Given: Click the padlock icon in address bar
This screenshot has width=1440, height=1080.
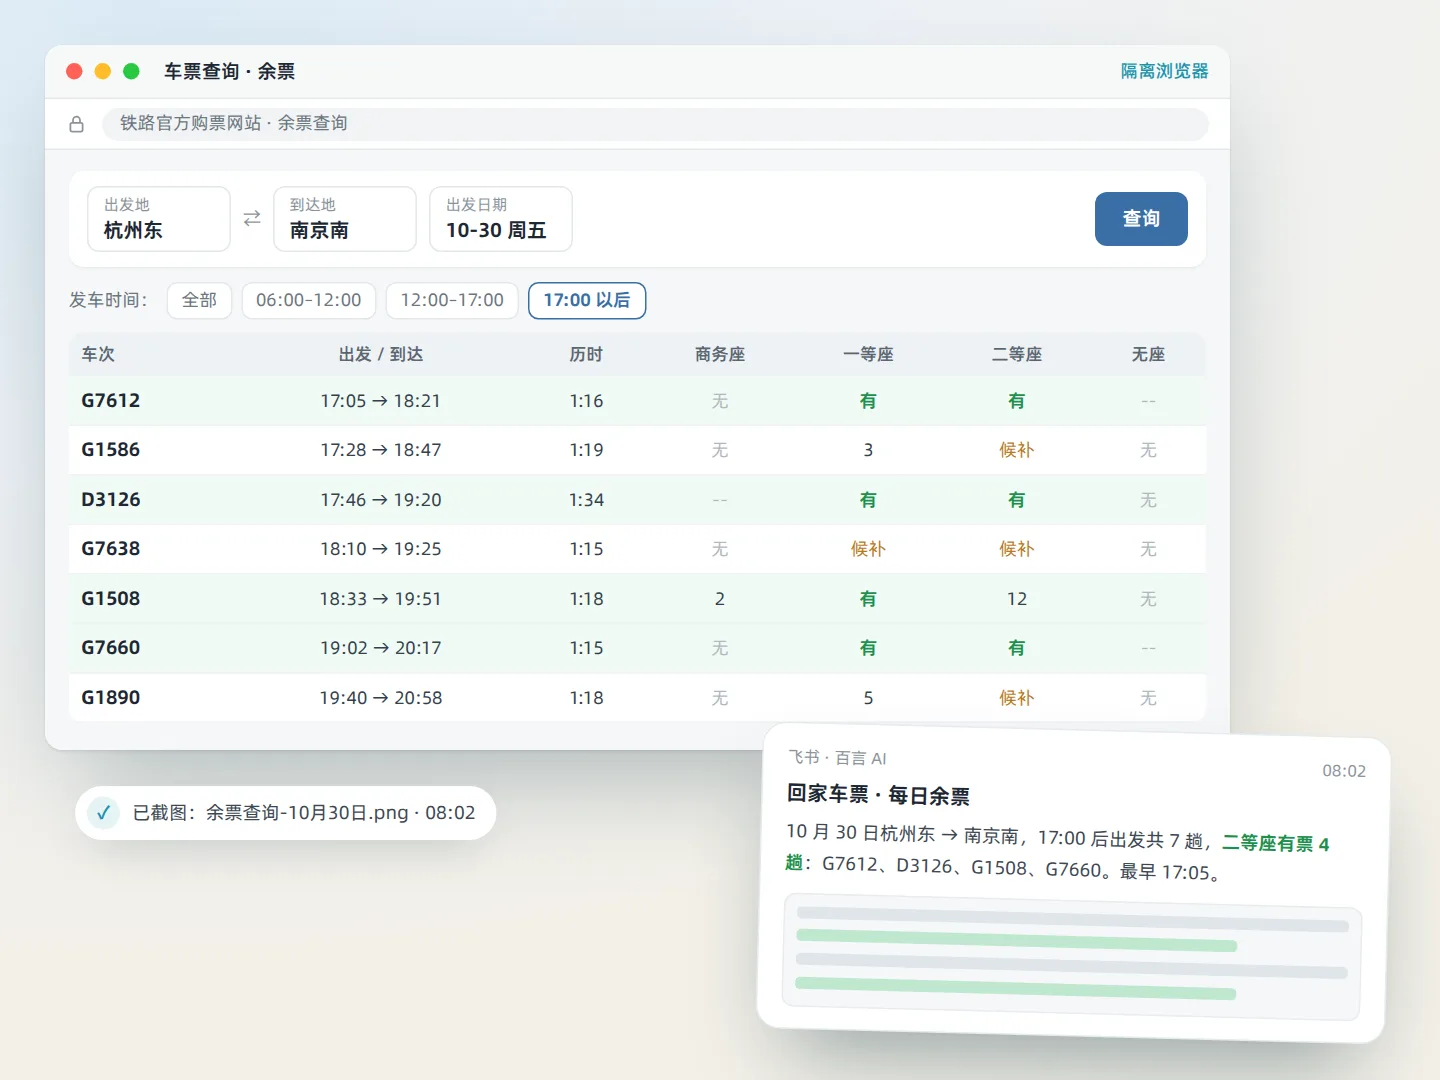Looking at the screenshot, I should (x=76, y=124).
